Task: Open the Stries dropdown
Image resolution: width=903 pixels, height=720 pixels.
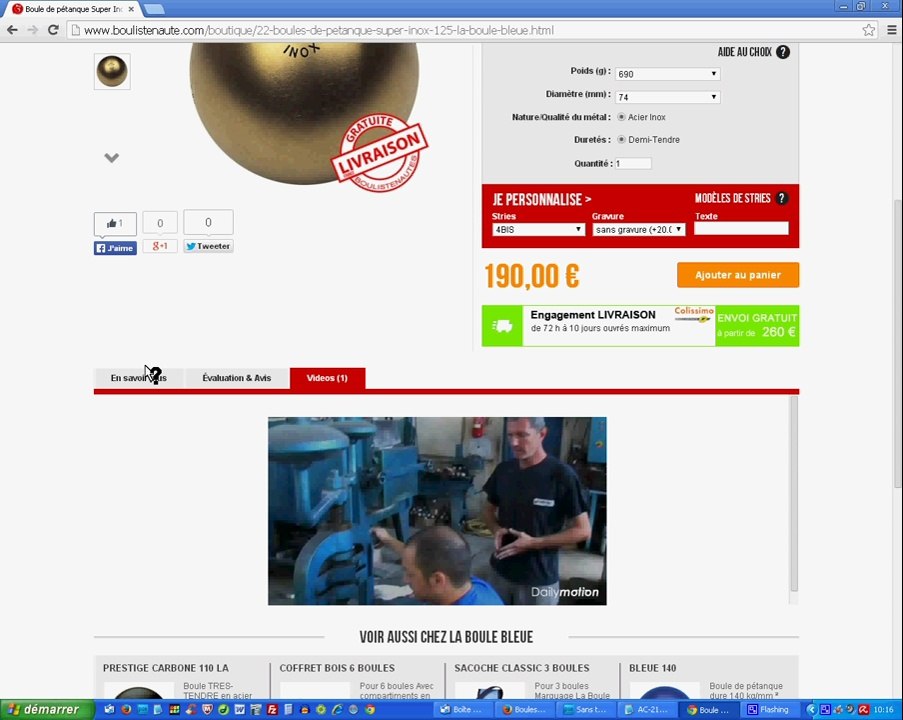Action: tap(538, 229)
